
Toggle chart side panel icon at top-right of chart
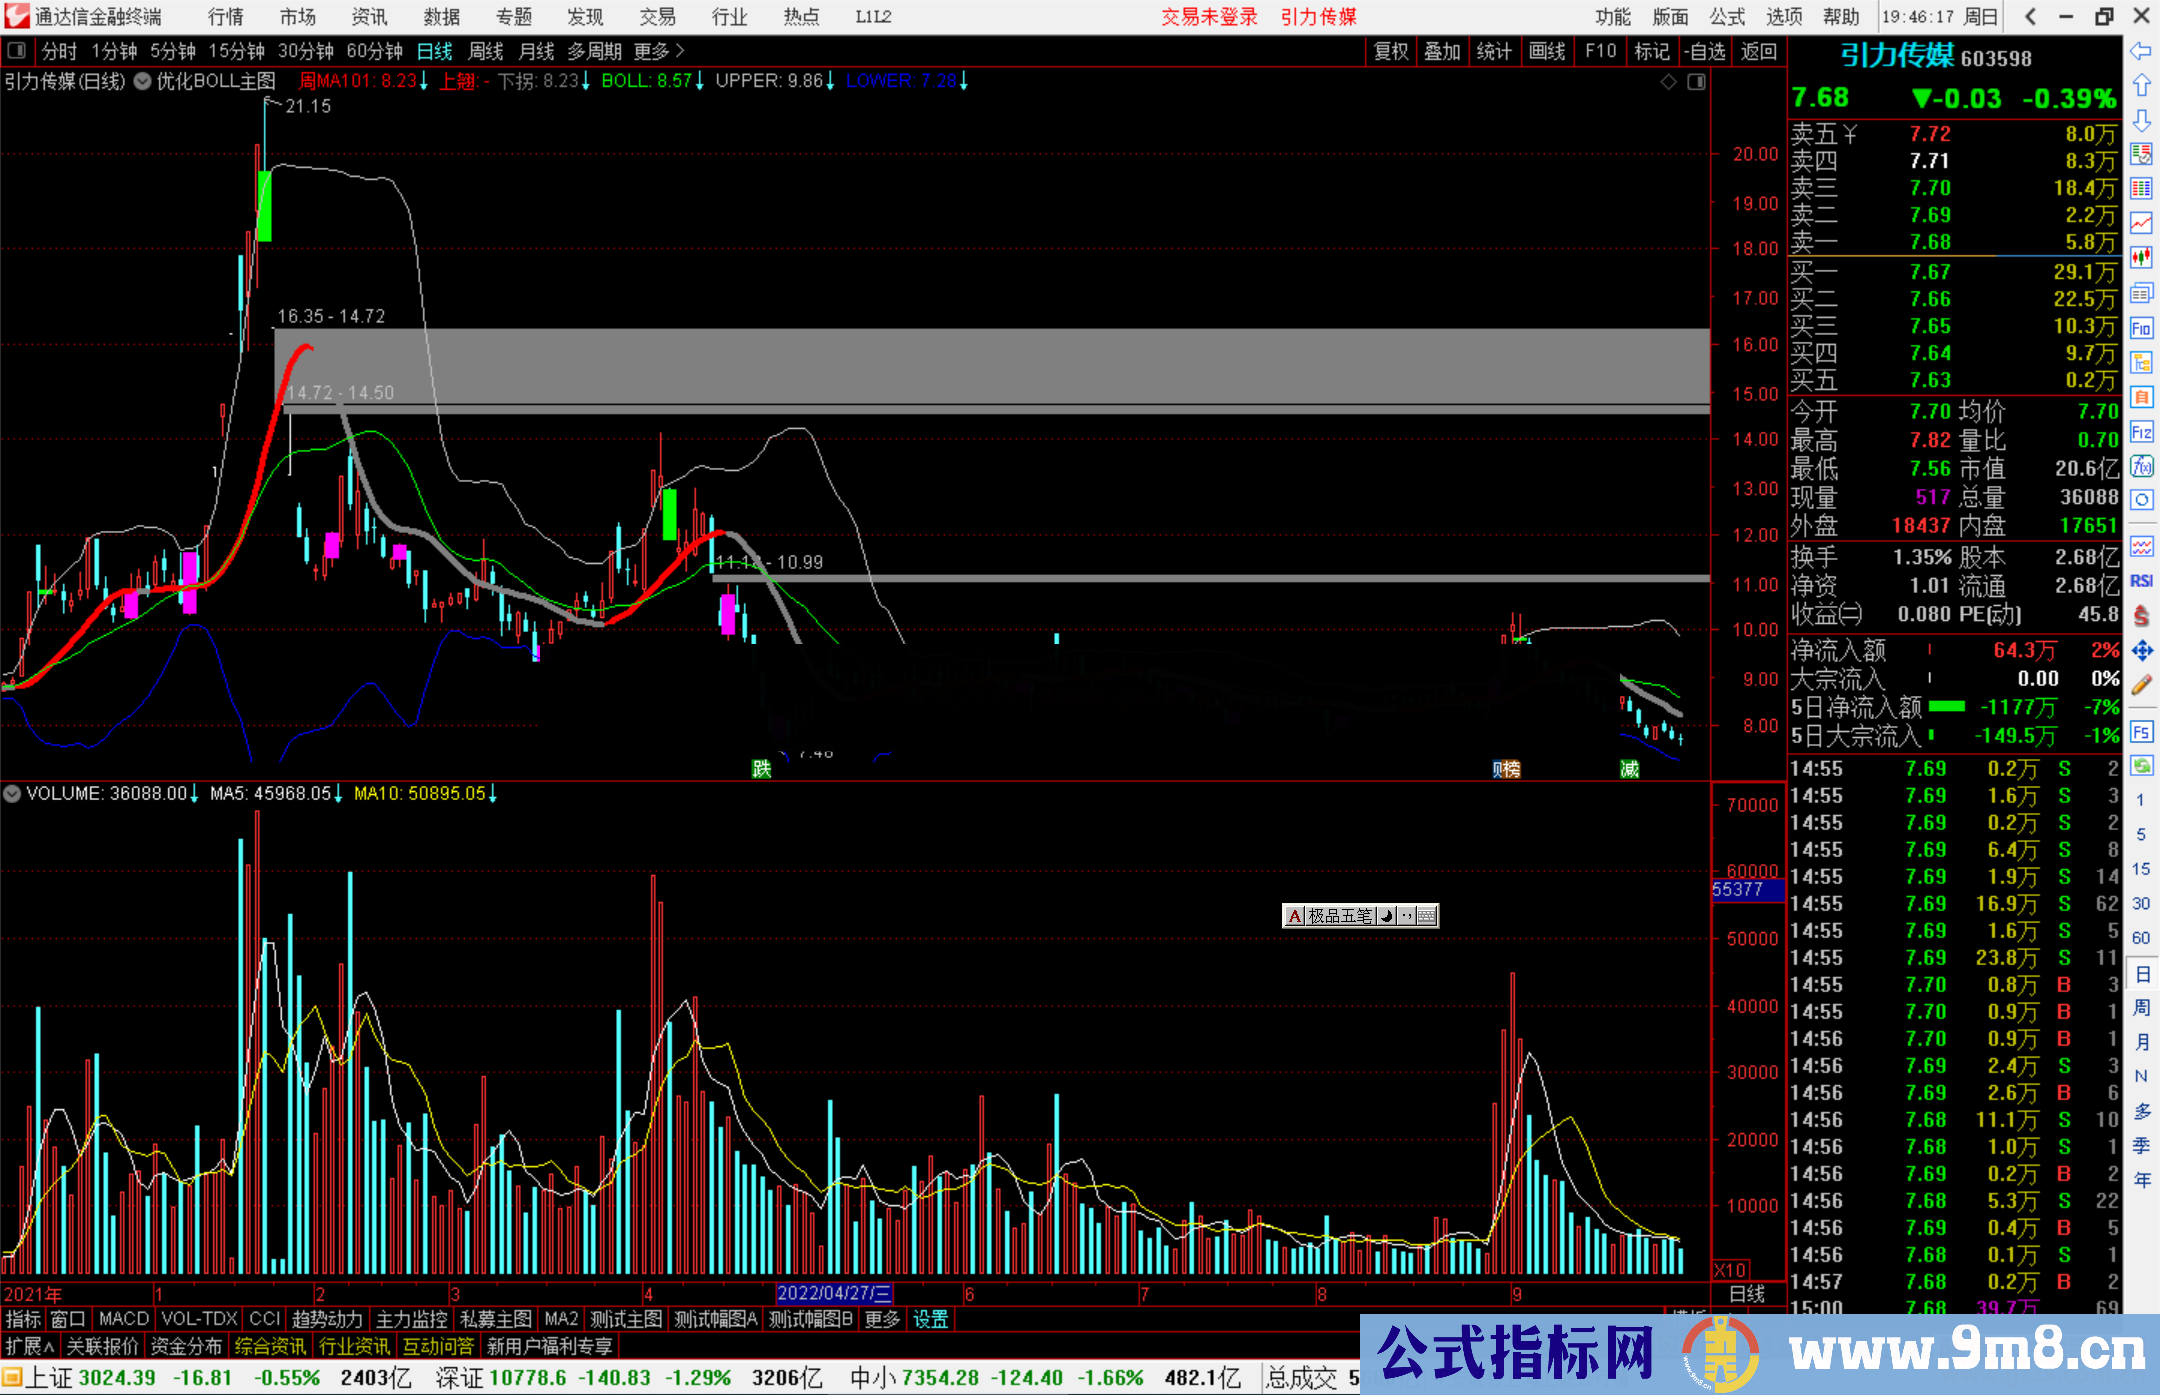pyautogui.click(x=1696, y=82)
